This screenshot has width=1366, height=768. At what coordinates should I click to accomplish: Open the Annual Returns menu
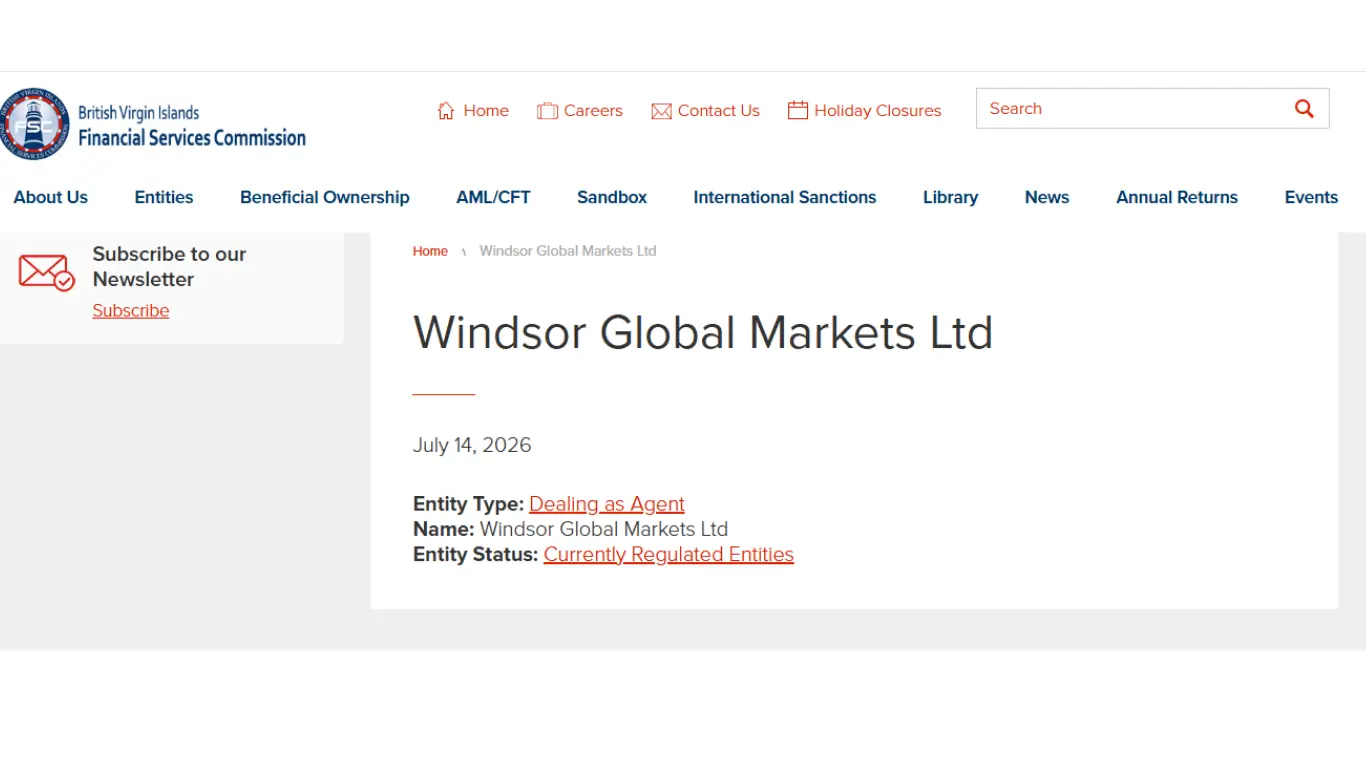coord(1177,197)
